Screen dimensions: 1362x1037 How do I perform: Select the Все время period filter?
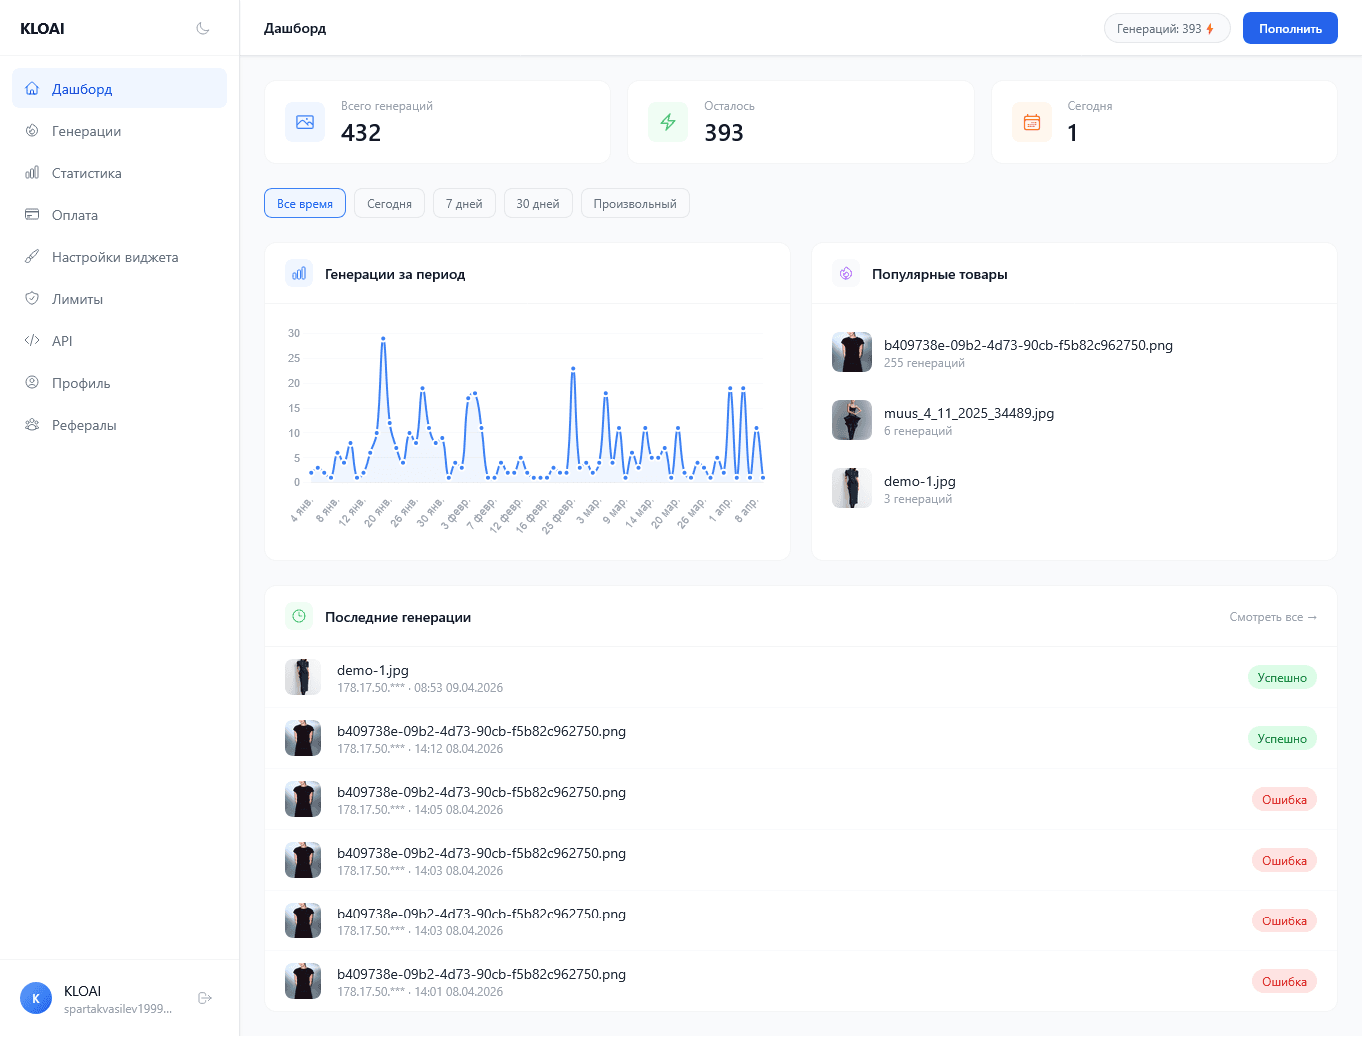[x=305, y=203]
